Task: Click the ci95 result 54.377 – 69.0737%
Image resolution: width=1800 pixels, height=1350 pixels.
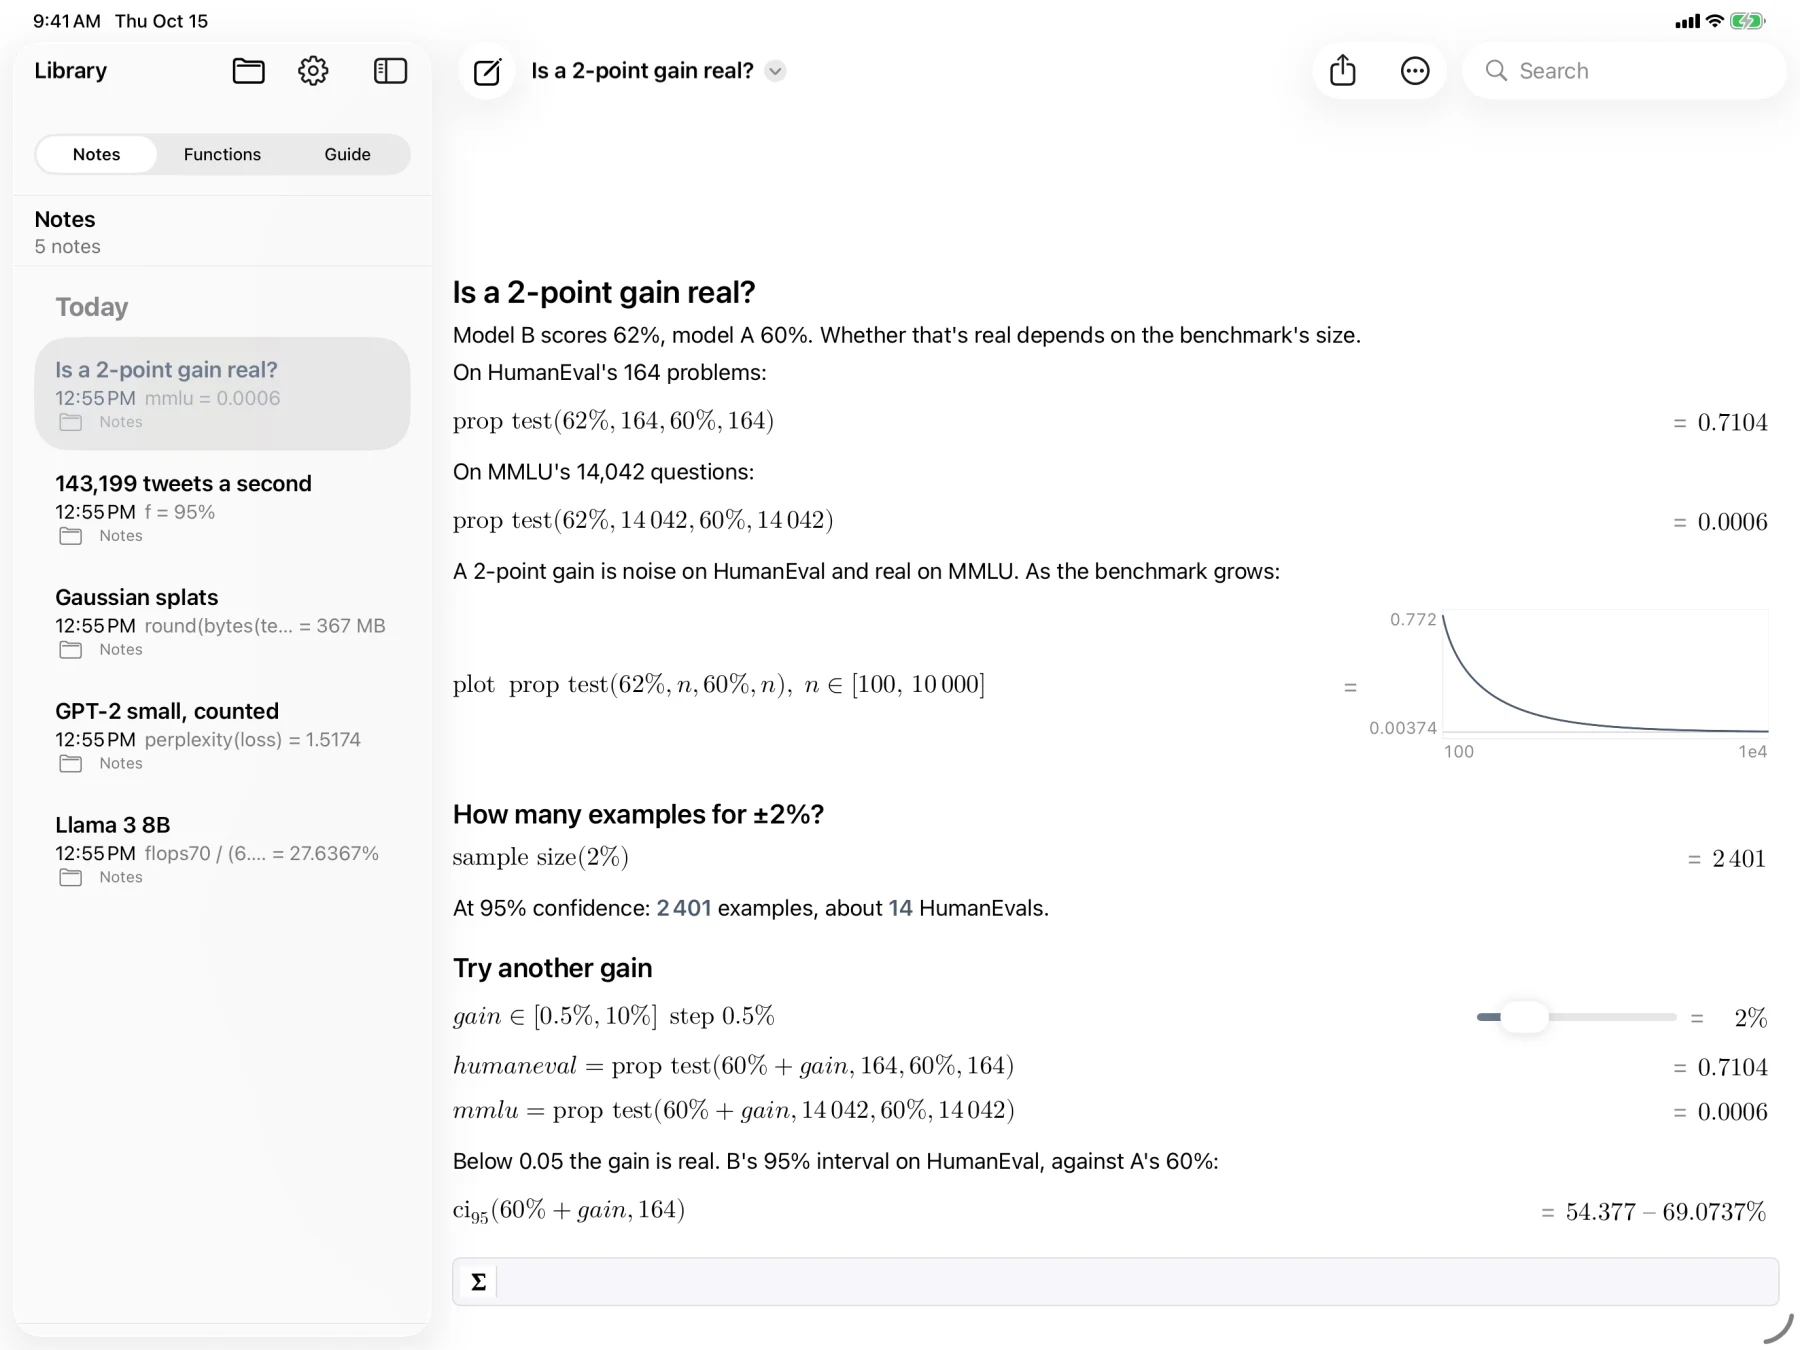Action: [x=1666, y=1212]
